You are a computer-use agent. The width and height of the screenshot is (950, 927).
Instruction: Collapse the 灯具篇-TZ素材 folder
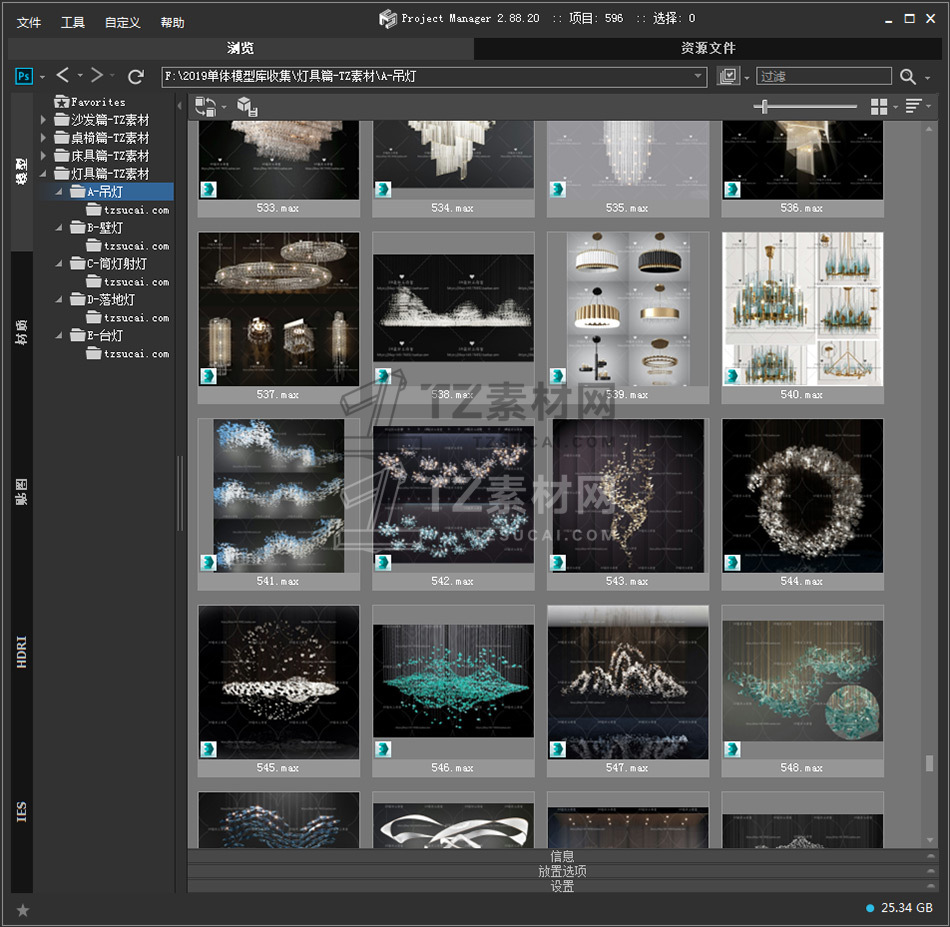[44, 174]
